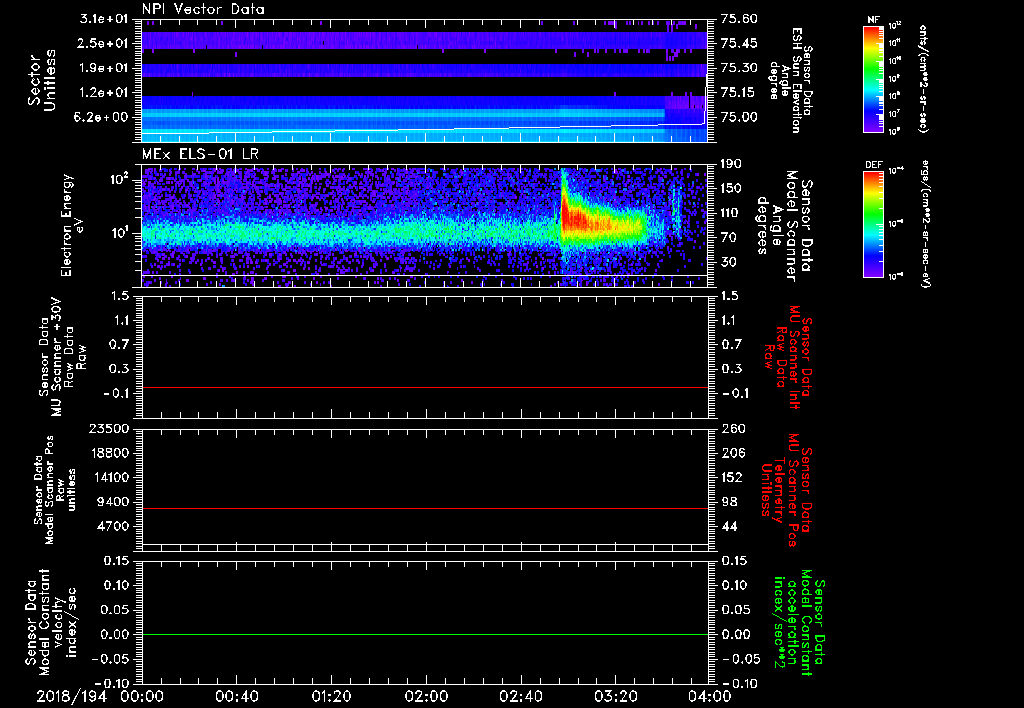Click the 2.5e+01 sector tick label
The width and height of the screenshot is (1024, 708).
coord(101,43)
